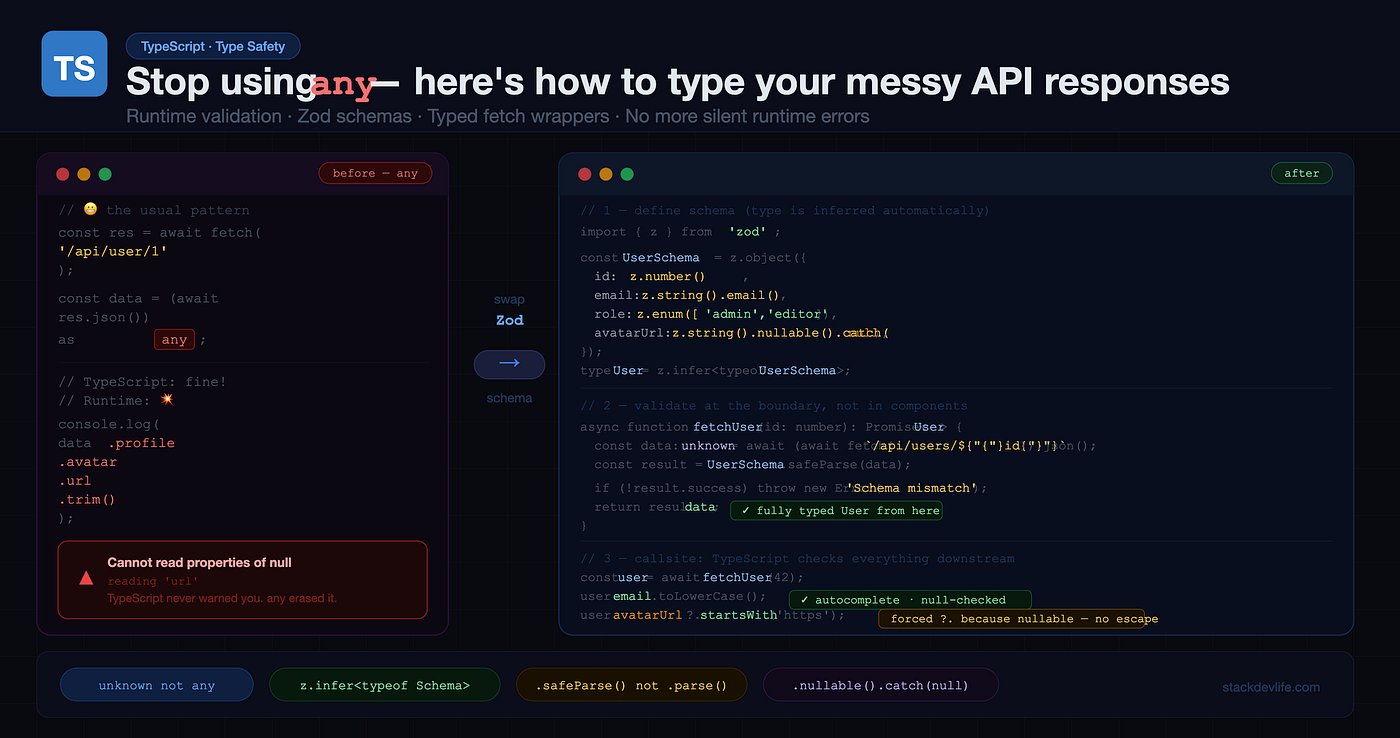Click the 'unknown not any' pill
The height and width of the screenshot is (738, 1400).
point(157,685)
